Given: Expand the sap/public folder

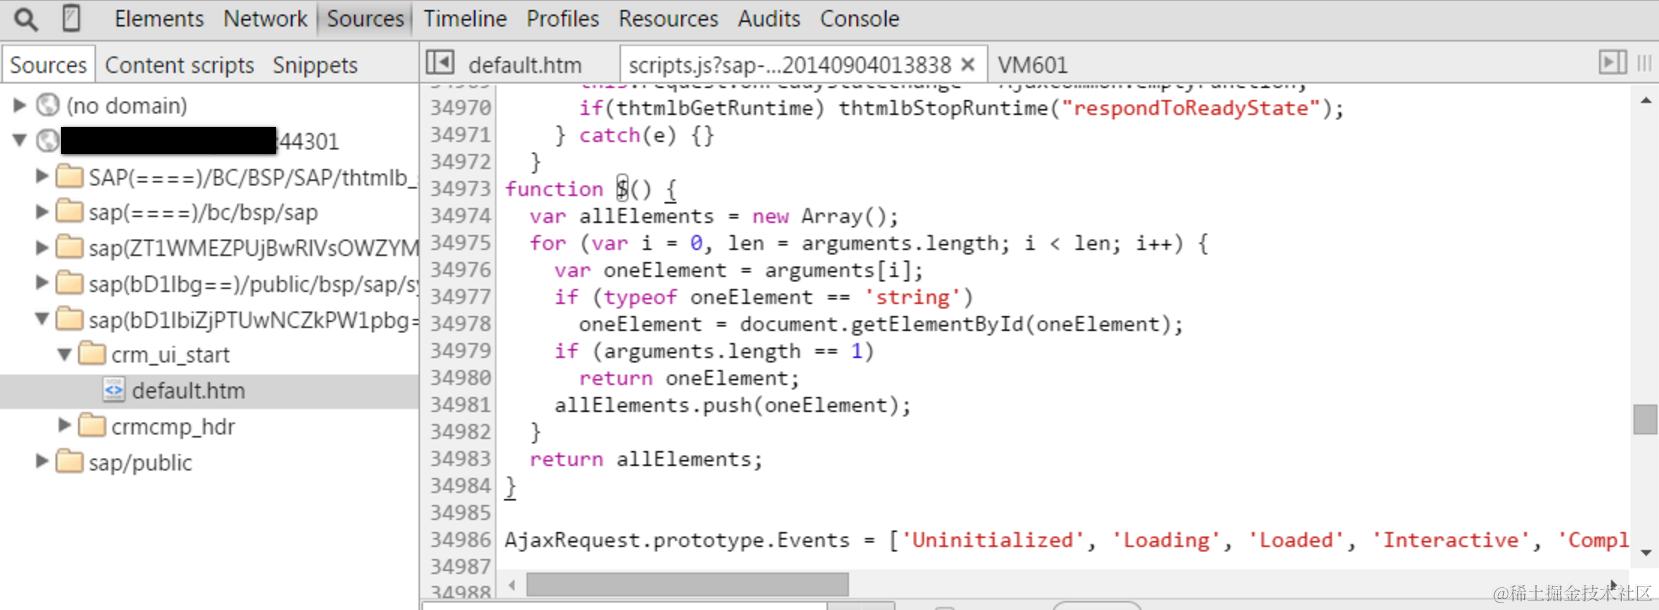Looking at the screenshot, I should point(42,461).
